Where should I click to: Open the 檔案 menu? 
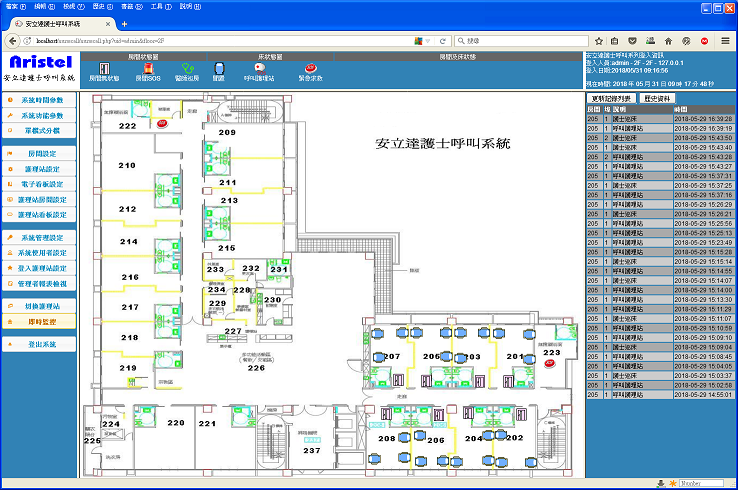16,7
